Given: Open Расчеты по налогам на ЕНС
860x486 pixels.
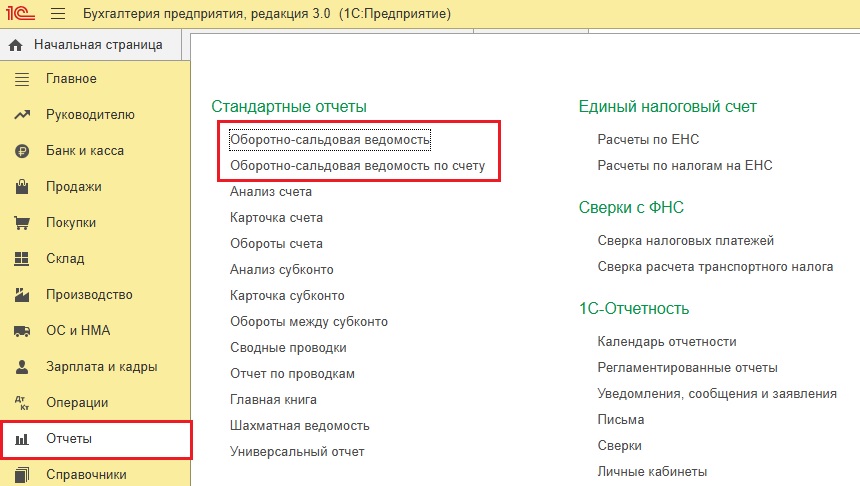Looking at the screenshot, I should click(x=685, y=166).
